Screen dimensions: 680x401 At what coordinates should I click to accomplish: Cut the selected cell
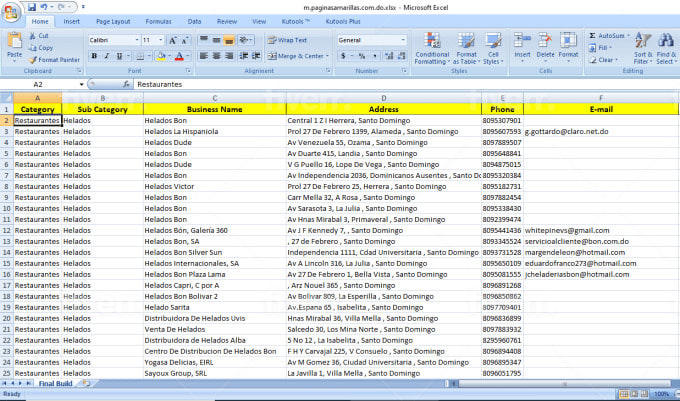(39, 36)
